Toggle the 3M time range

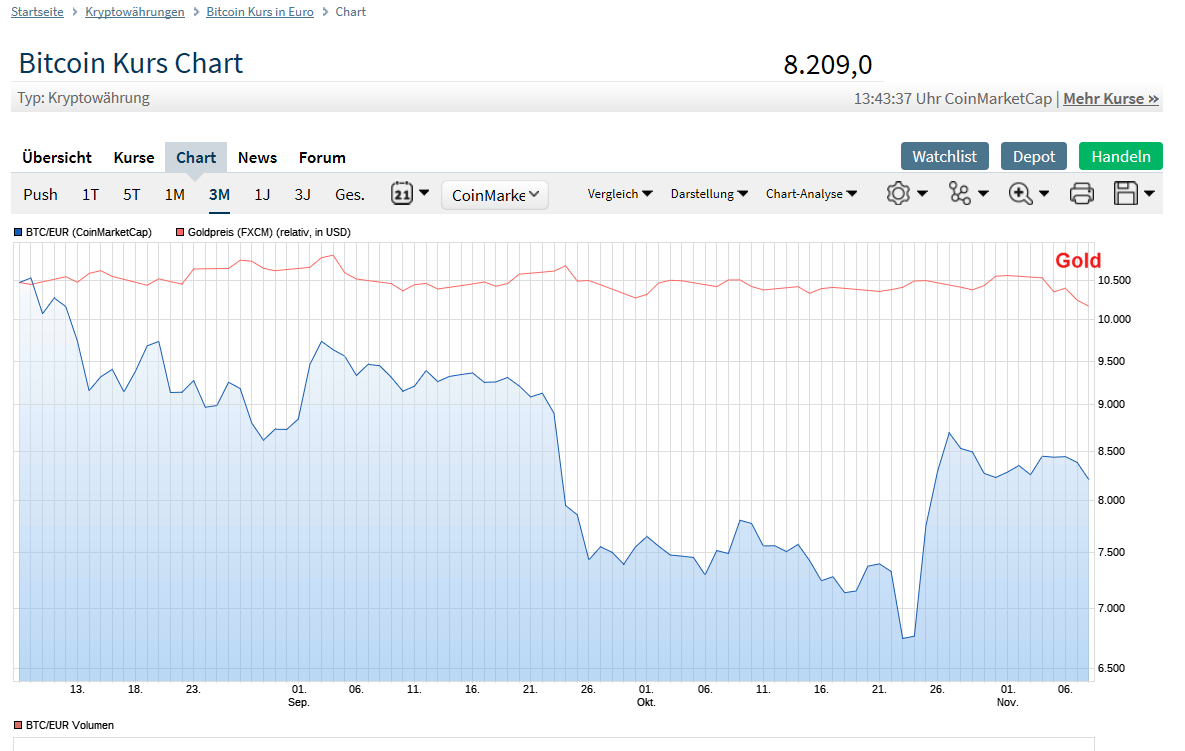(219, 195)
